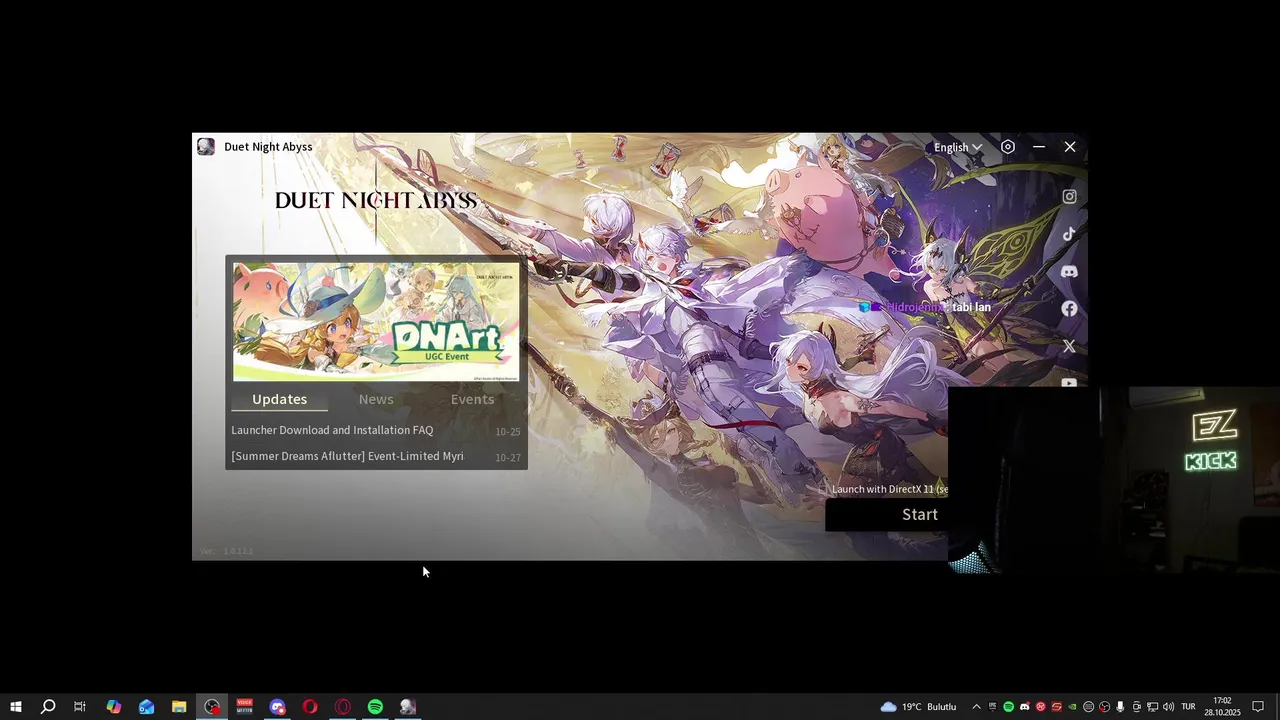Open the red Opera browser taskbar icon
The height and width of the screenshot is (720, 1280).
click(x=310, y=707)
